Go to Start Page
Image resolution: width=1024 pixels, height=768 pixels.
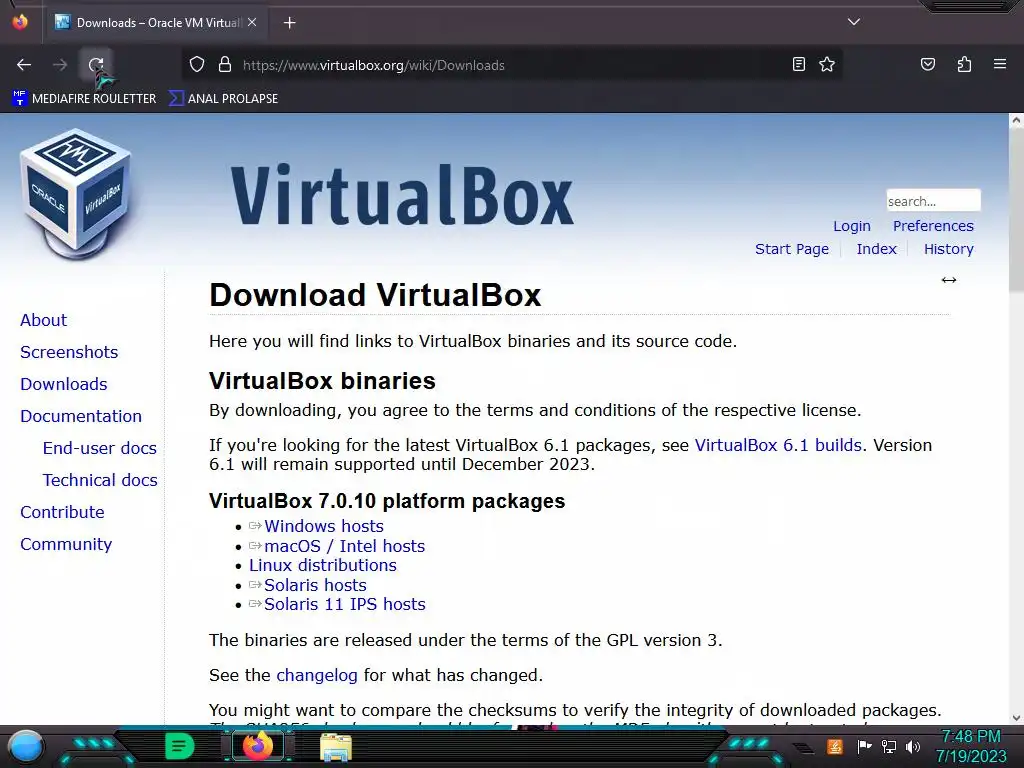(792, 249)
